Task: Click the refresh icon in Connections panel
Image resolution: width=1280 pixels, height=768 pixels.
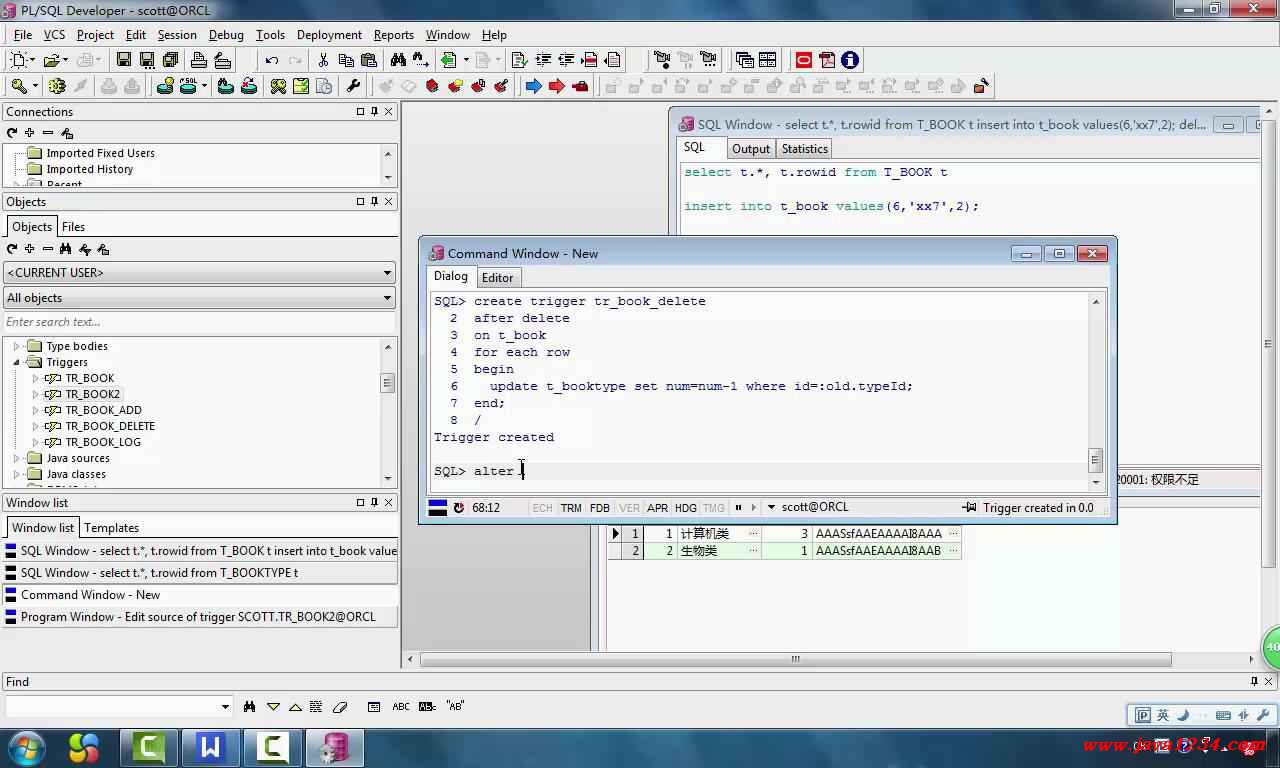Action: [12, 133]
